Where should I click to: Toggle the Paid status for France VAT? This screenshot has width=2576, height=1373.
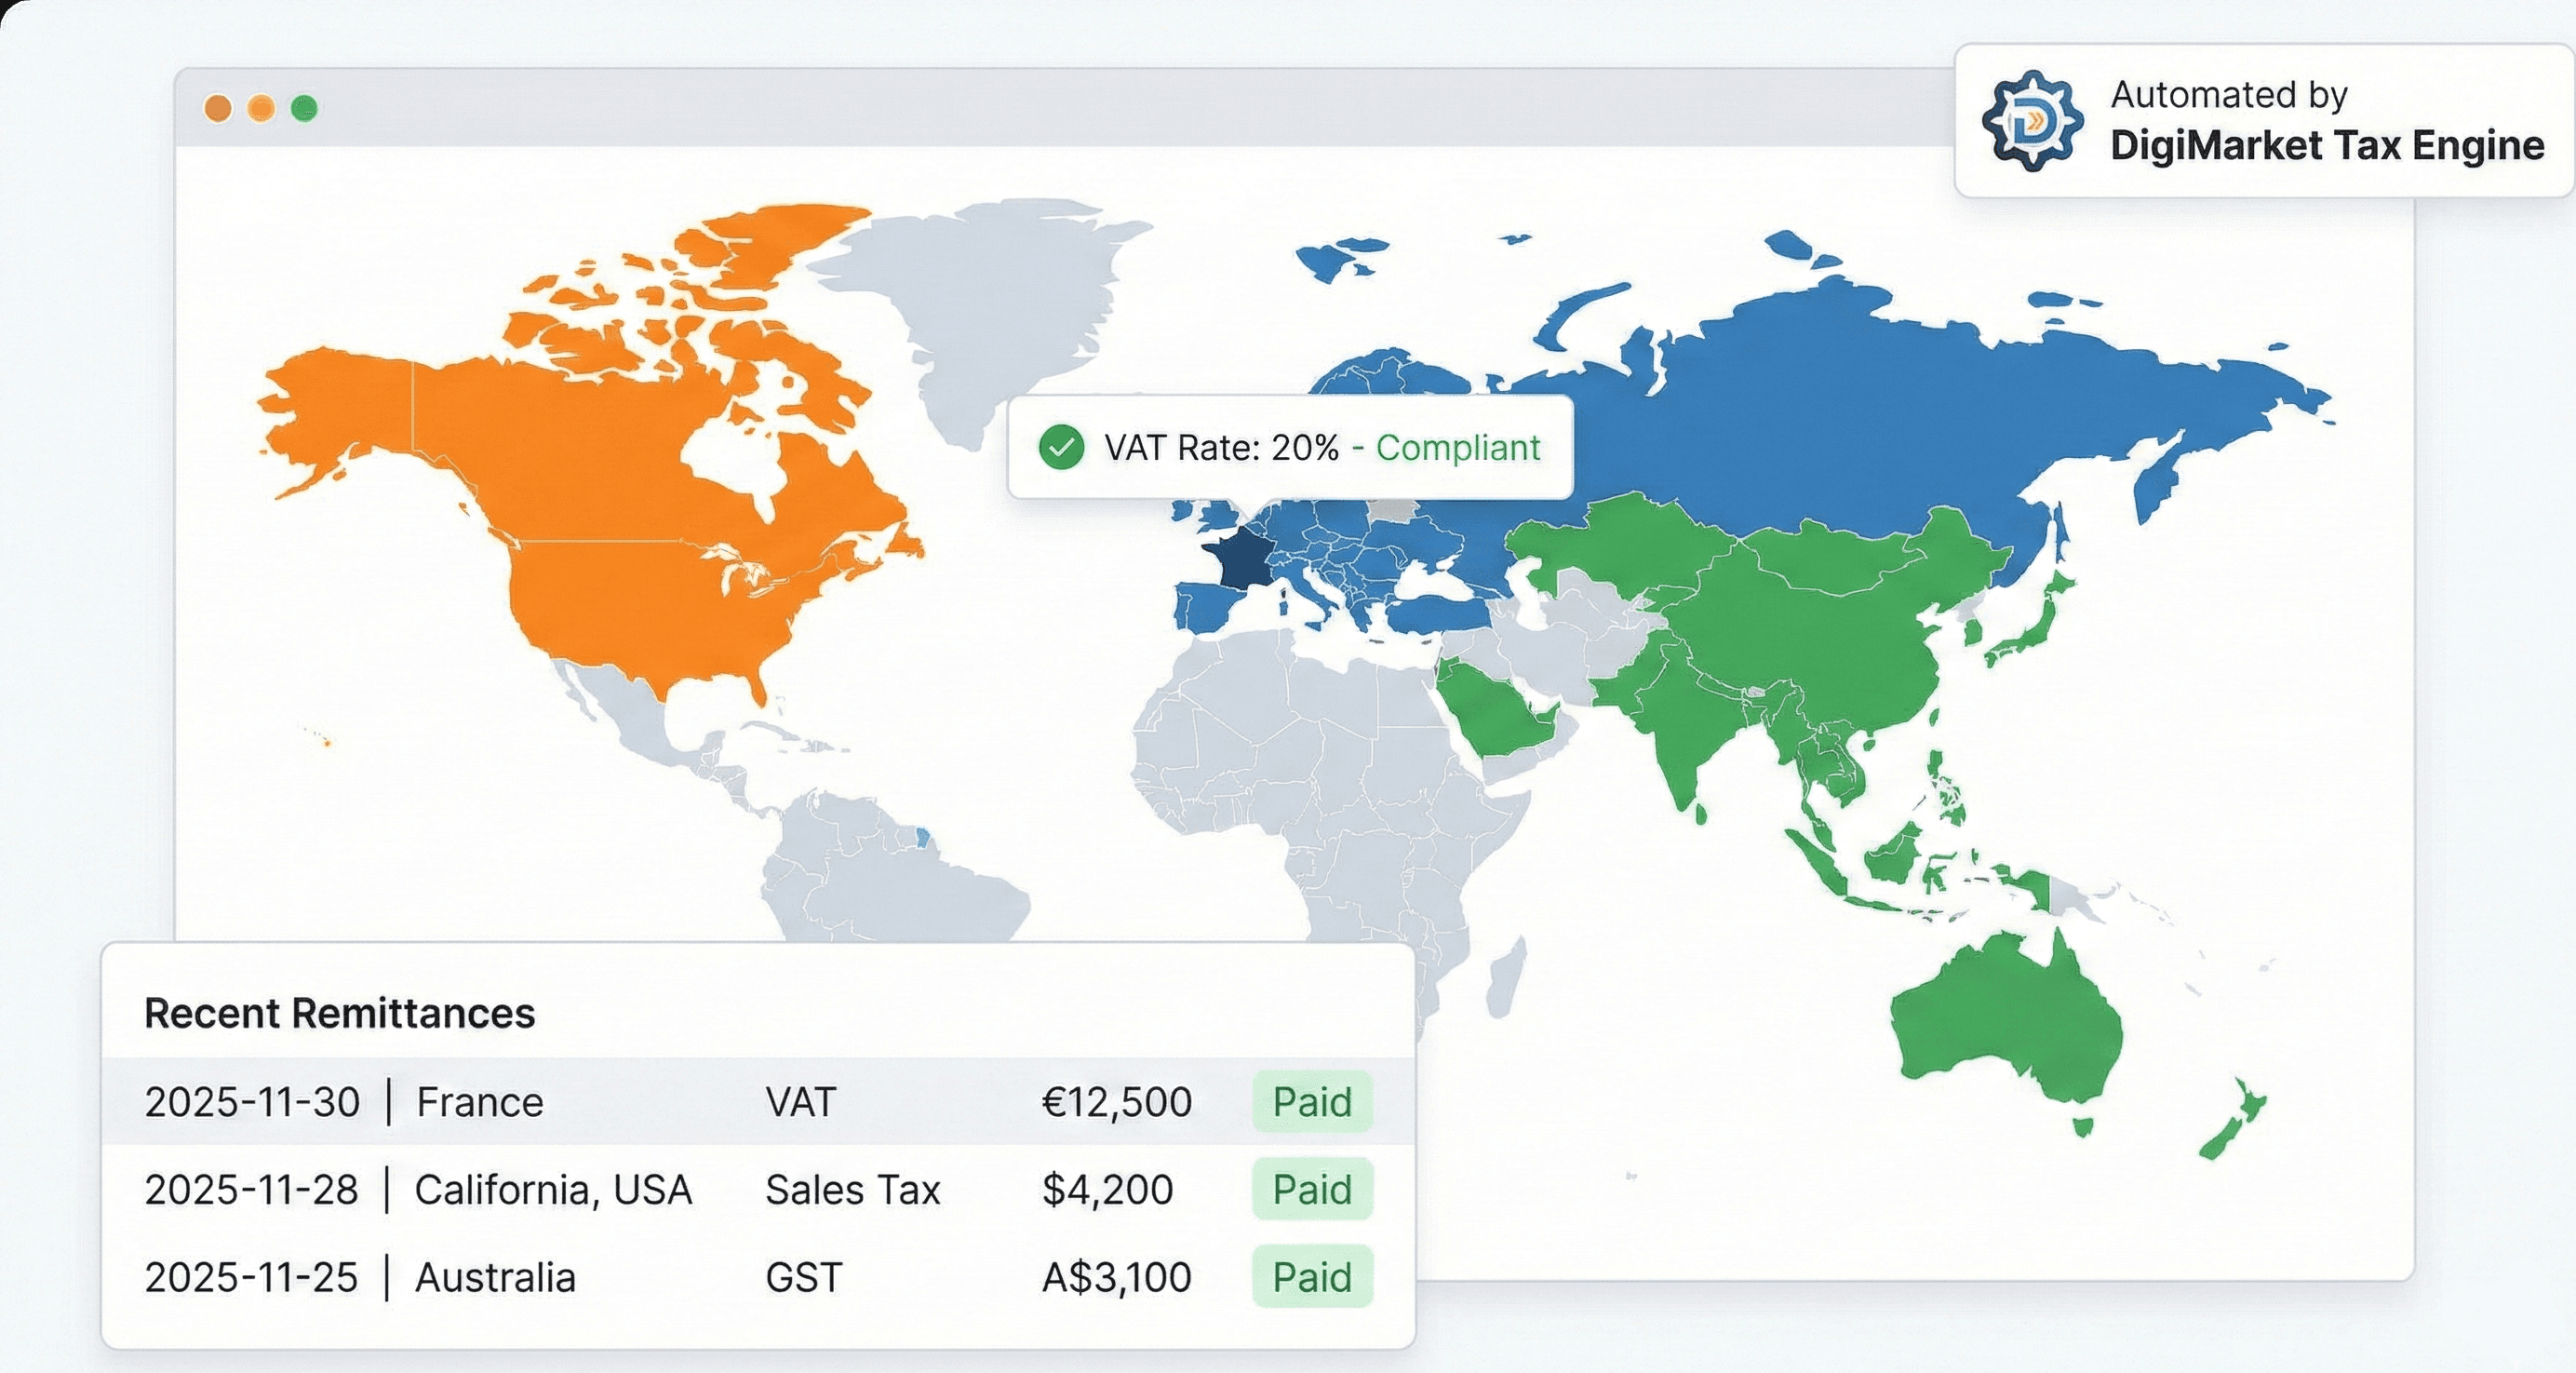pyautogui.click(x=1312, y=1102)
